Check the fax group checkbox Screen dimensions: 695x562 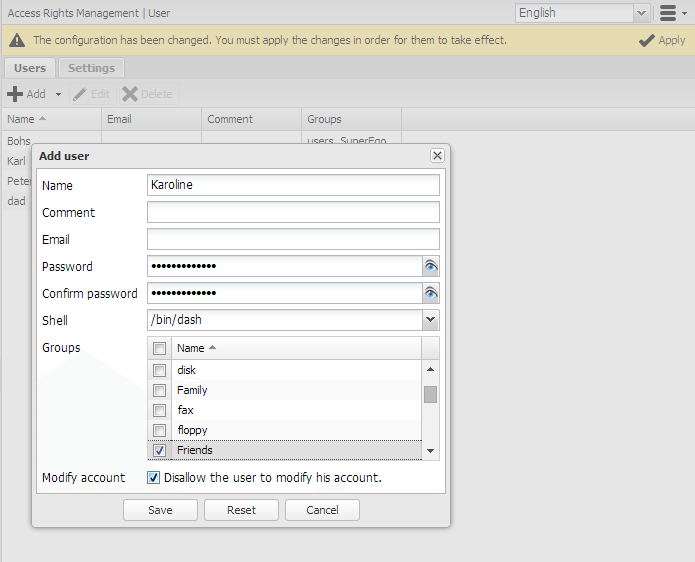pos(159,410)
